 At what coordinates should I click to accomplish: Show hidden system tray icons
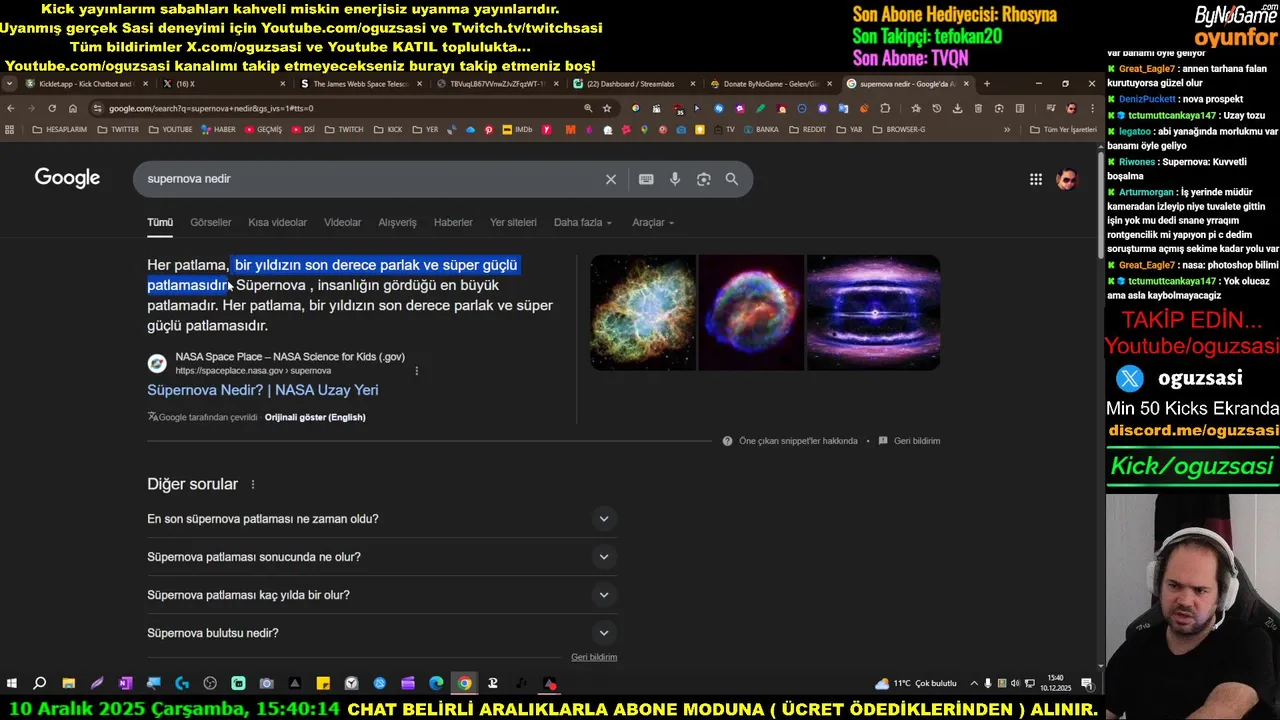click(974, 684)
